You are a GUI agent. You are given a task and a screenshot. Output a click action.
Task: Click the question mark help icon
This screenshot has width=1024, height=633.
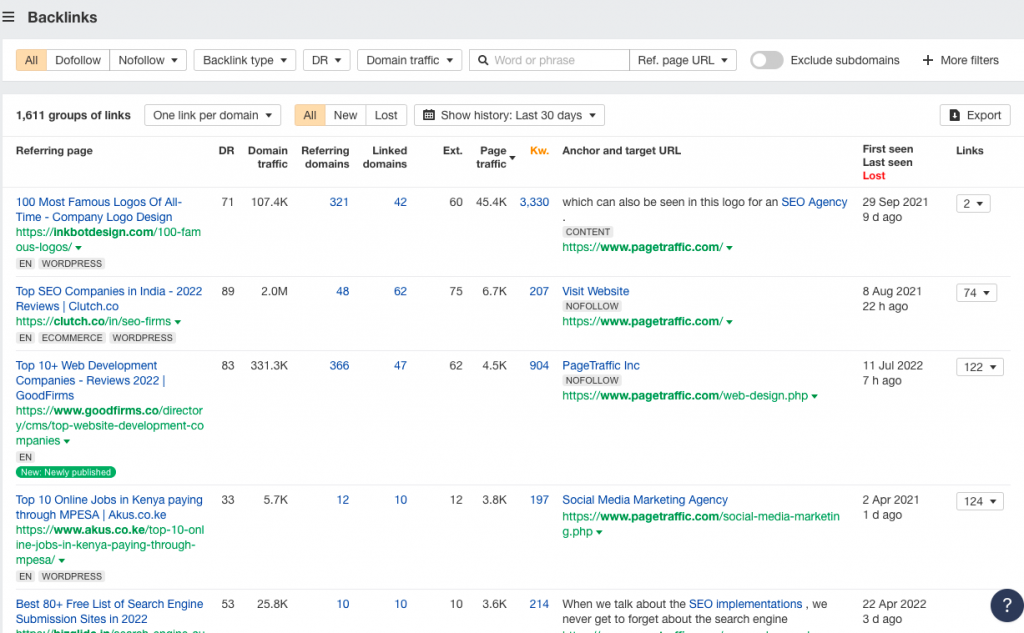tap(1006, 605)
